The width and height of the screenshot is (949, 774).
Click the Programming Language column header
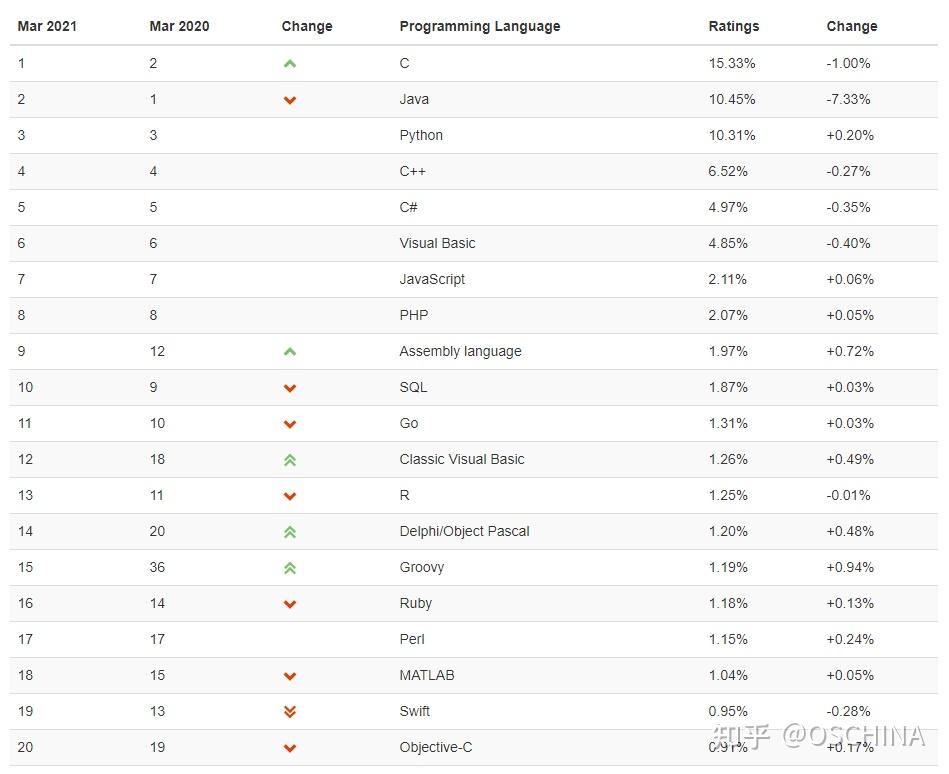tap(479, 26)
